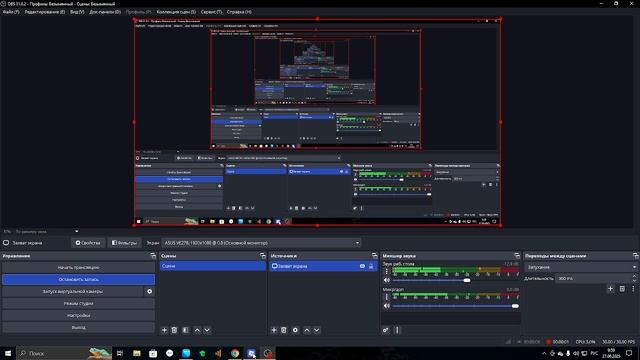Image resolution: width=640 pixels, height=360 pixels.
Task: Open virtual camera settings gear
Action: pyautogui.click(x=149, y=291)
